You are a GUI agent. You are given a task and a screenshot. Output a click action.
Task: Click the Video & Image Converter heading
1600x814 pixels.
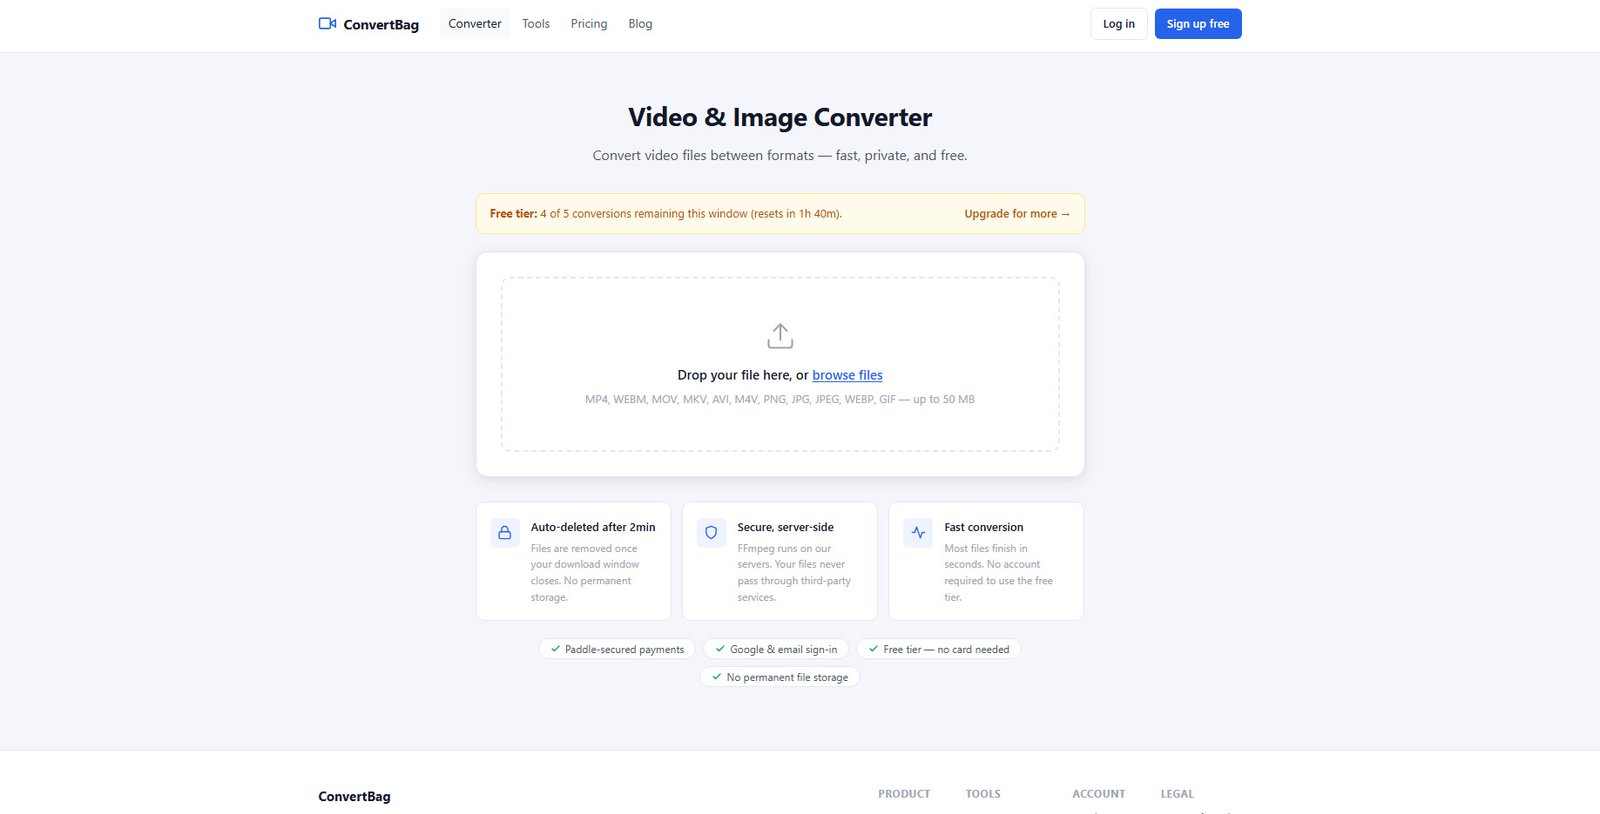point(780,117)
